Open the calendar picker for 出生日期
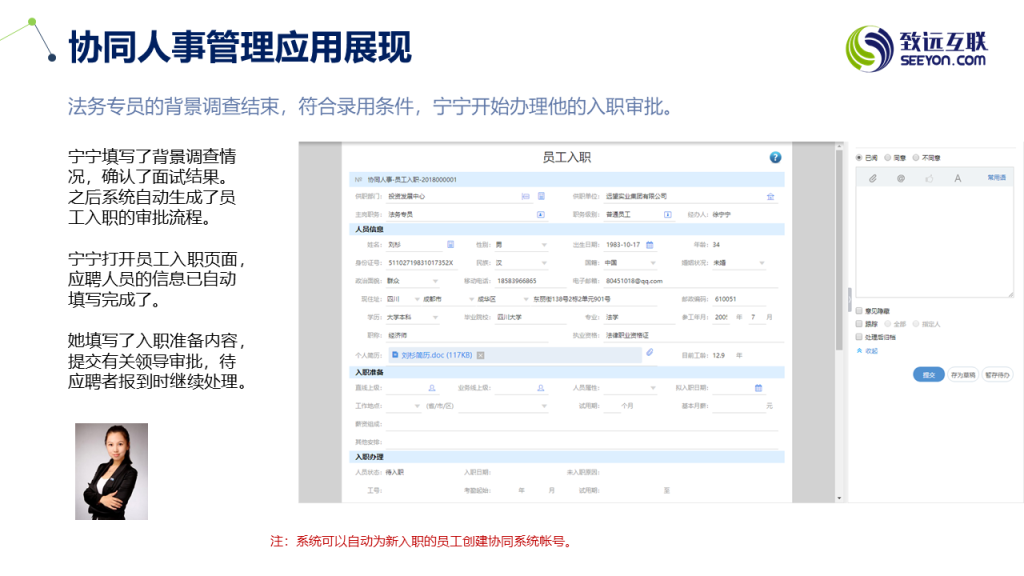Screen dimensions: 1024x576 (649, 244)
